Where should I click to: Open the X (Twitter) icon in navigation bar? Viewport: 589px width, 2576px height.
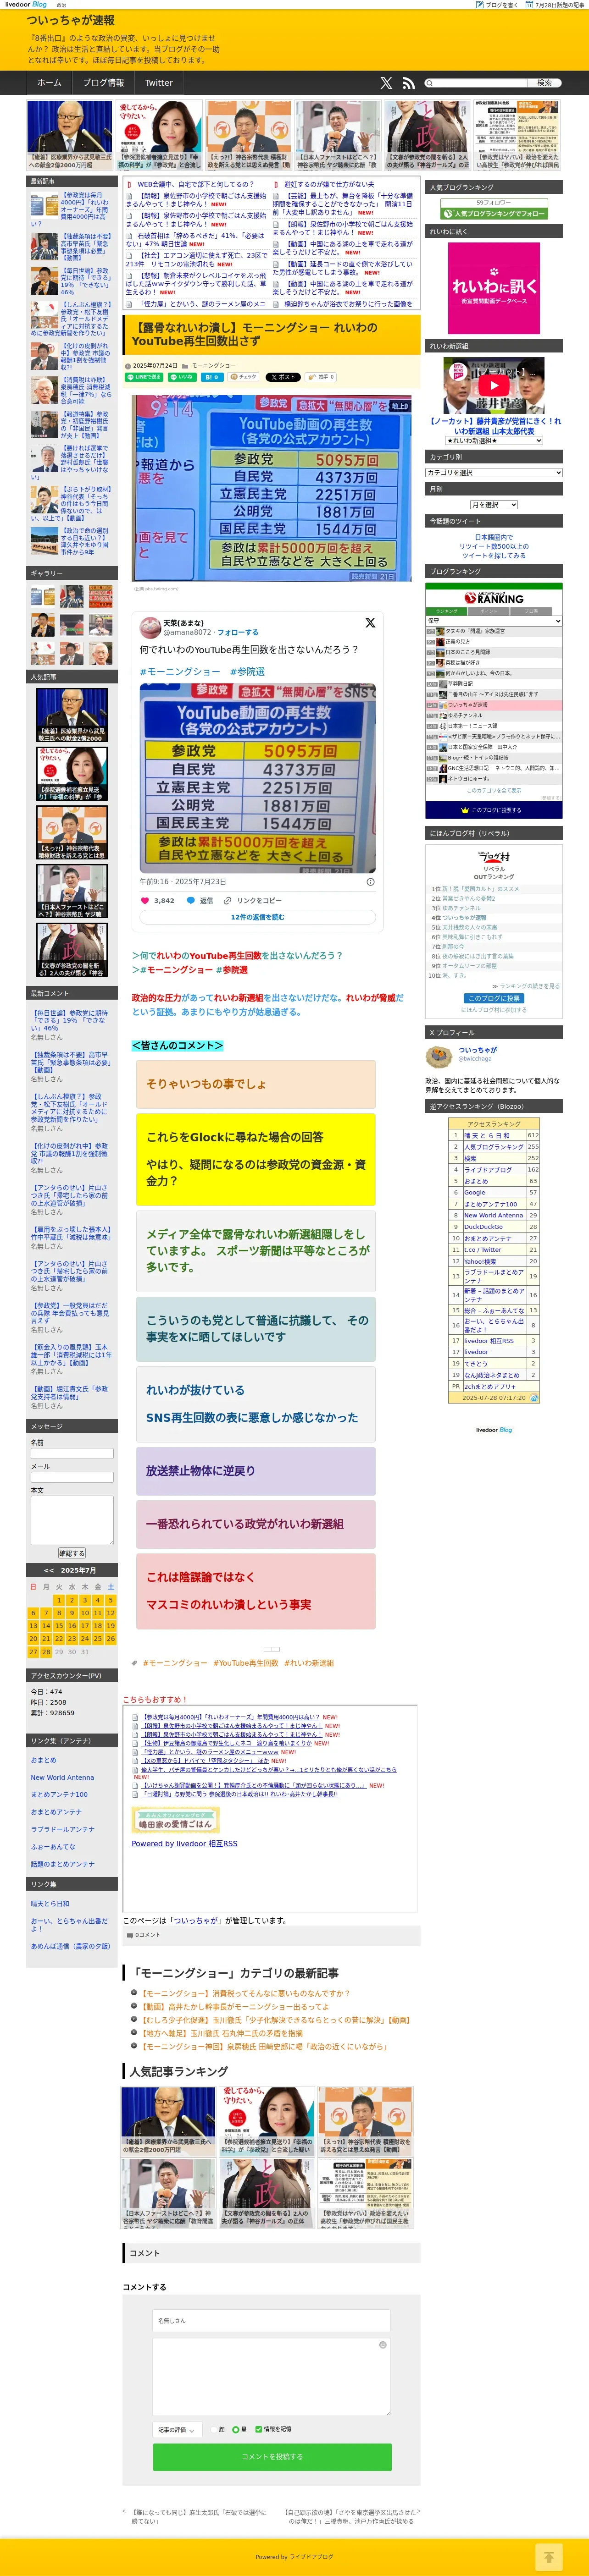pyautogui.click(x=386, y=83)
